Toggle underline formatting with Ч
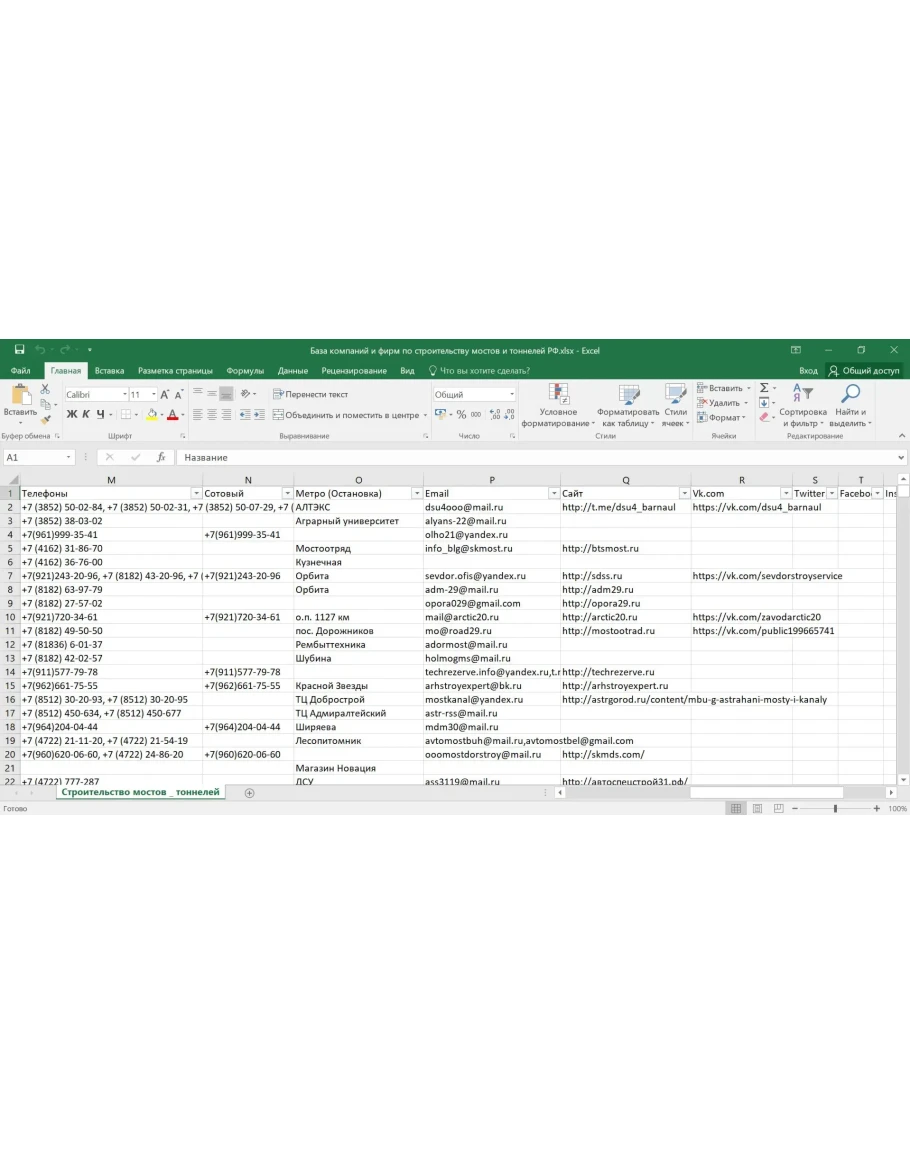This screenshot has height=1155, width=910. (x=100, y=415)
